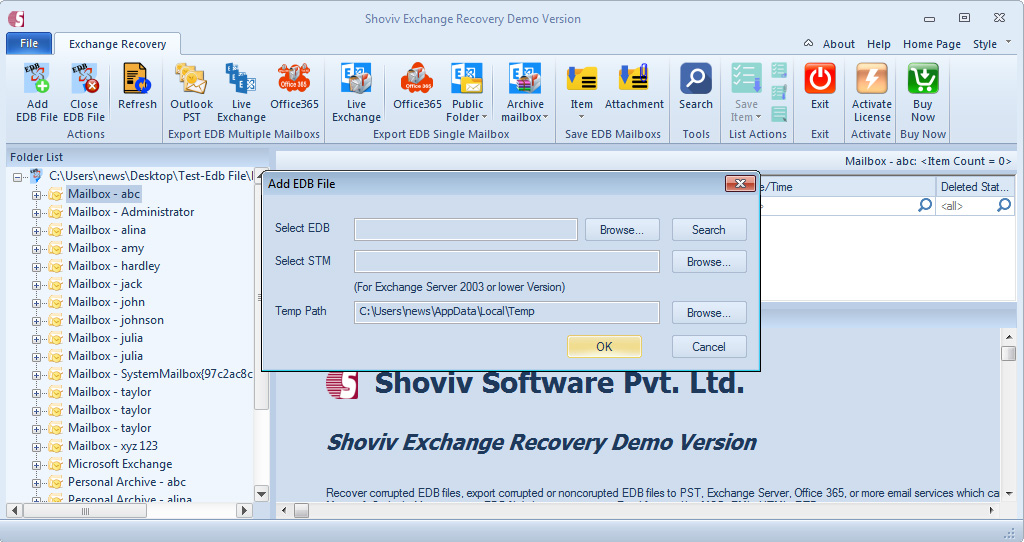Expand the Mailbox - jack tree node
This screenshot has width=1024, height=542.
pos(37,285)
